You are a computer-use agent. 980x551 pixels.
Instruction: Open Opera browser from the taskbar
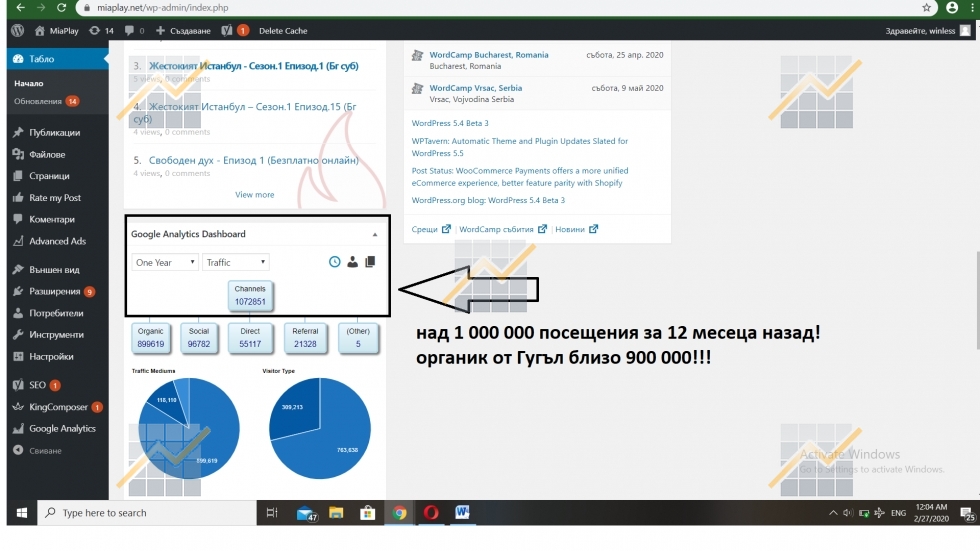[430, 513]
